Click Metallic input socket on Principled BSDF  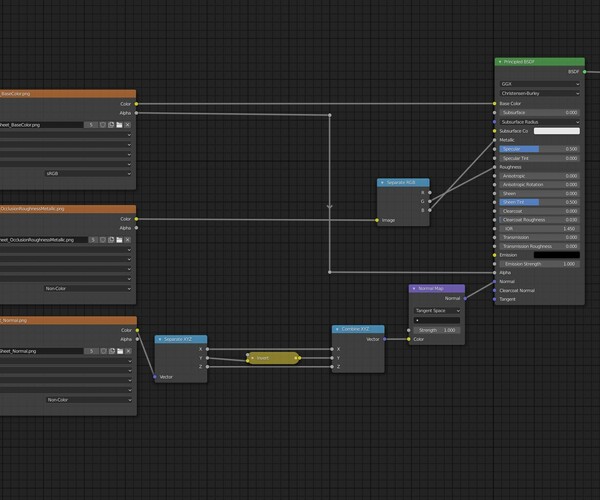494,140
